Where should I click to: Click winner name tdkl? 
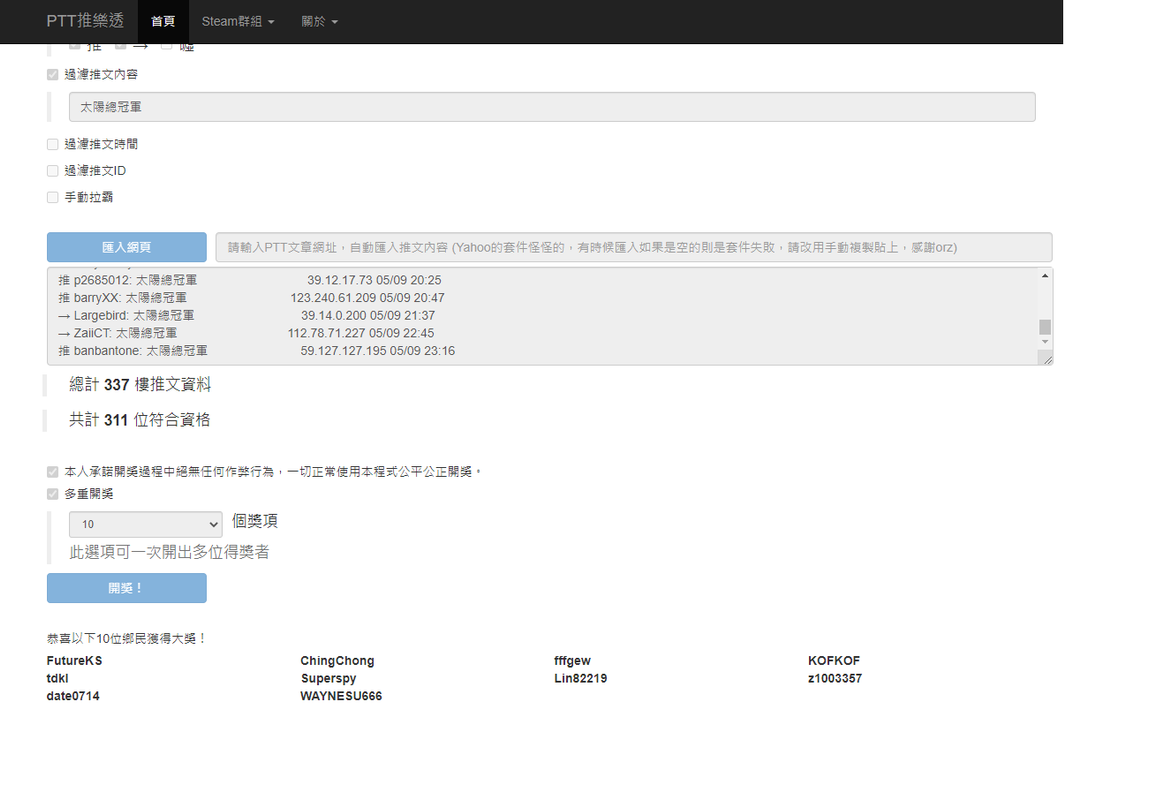click(57, 678)
